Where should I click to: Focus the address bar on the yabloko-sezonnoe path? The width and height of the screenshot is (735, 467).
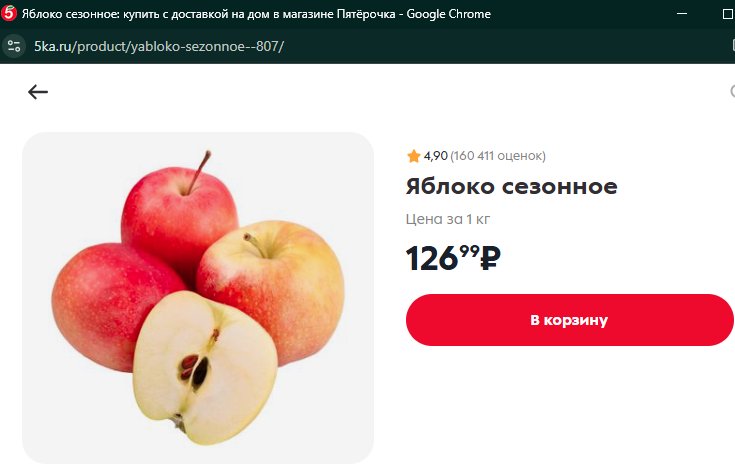(178, 46)
